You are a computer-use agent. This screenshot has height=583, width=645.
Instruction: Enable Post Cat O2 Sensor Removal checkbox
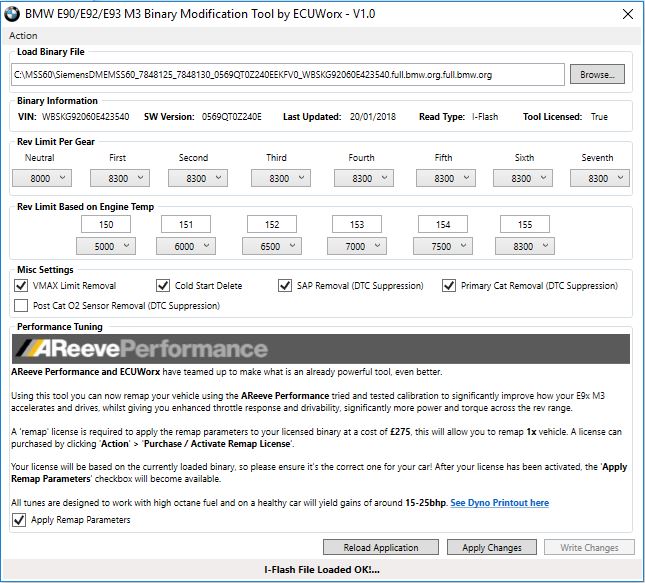pyautogui.click(x=21, y=306)
